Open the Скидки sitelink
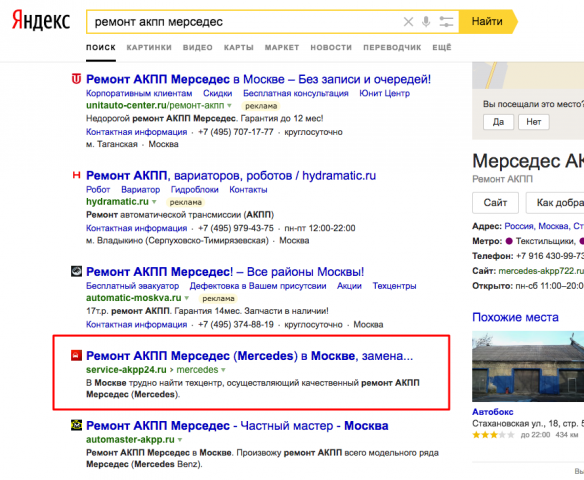584x480 pixels. coord(218,93)
